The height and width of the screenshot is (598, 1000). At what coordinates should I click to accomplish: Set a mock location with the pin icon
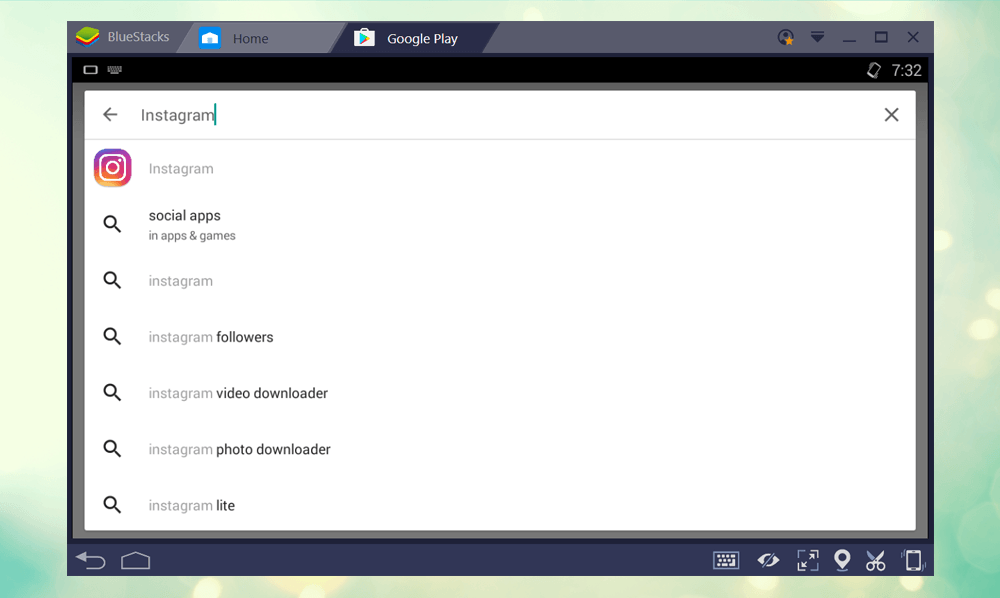(x=841, y=560)
